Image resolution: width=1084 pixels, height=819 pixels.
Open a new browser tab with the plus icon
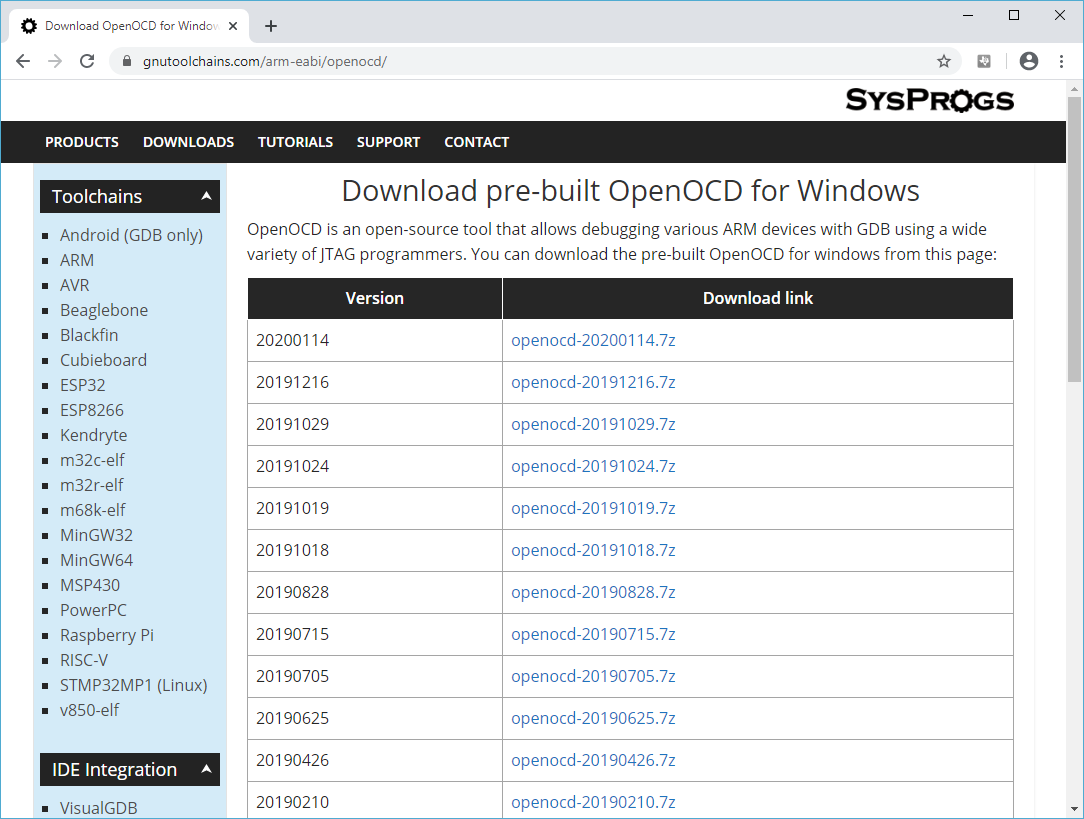pyautogui.click(x=270, y=26)
